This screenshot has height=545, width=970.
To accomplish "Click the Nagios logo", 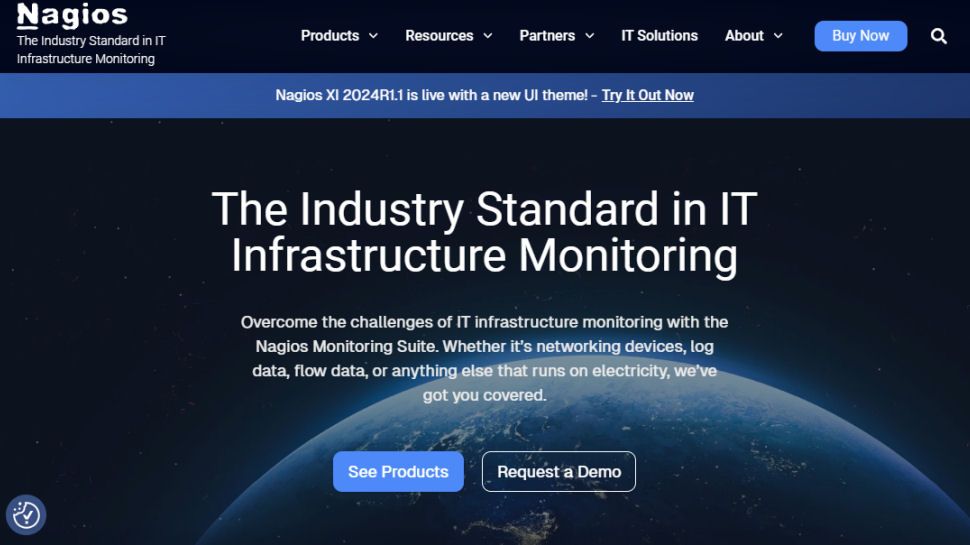I will [72, 15].
